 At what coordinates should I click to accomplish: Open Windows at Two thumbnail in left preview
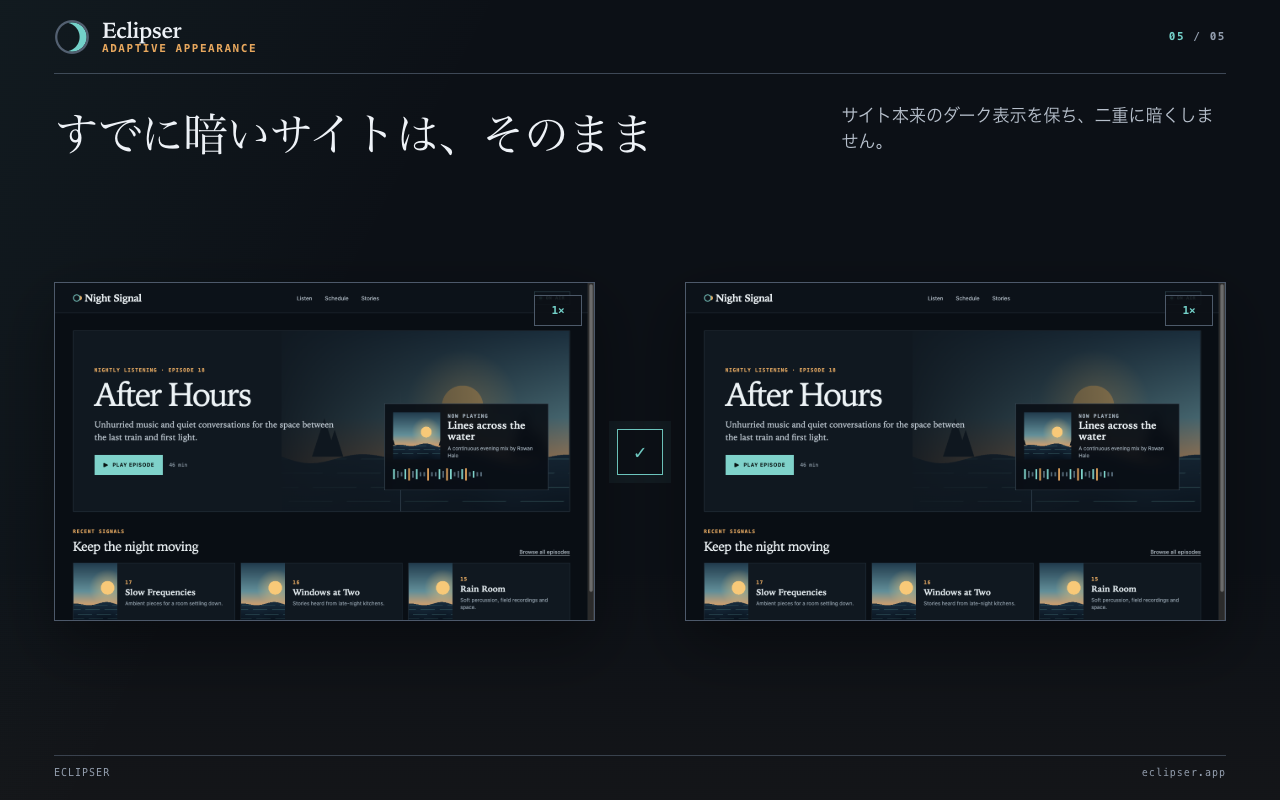tap(263, 591)
